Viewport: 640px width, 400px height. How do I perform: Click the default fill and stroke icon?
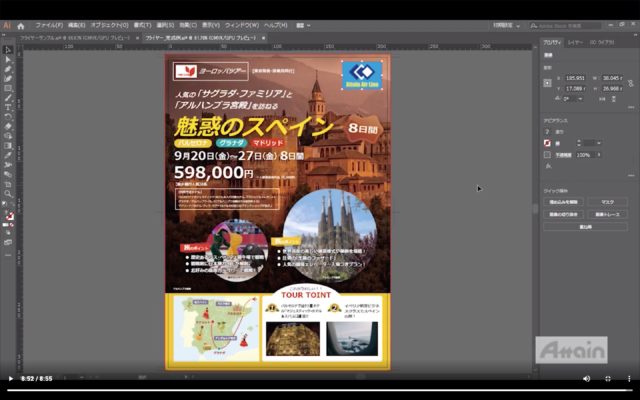[x=4, y=203]
